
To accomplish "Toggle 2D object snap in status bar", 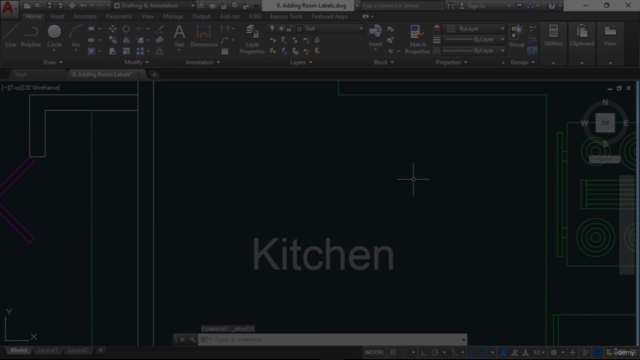I will pyautogui.click(x=484, y=352).
